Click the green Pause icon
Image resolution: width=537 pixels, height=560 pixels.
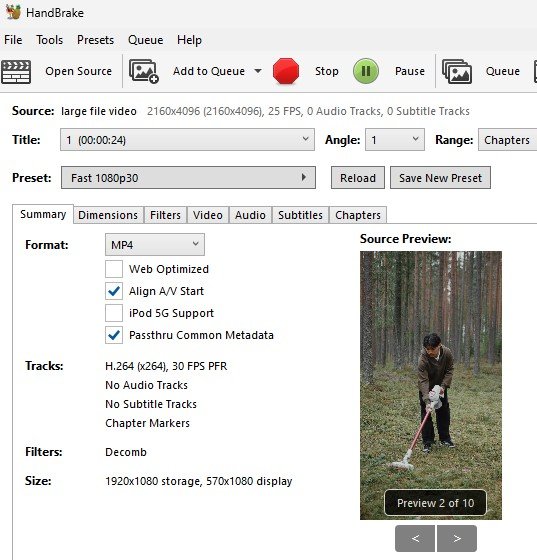[366, 71]
